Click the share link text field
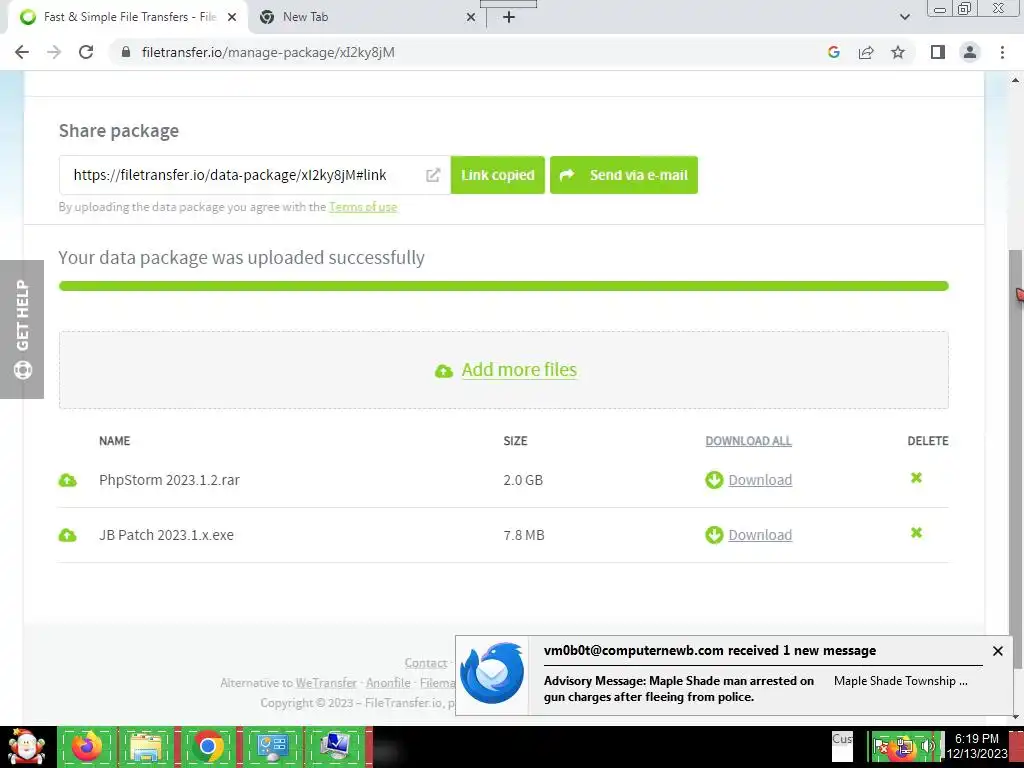The image size is (1024, 768). tap(255, 175)
